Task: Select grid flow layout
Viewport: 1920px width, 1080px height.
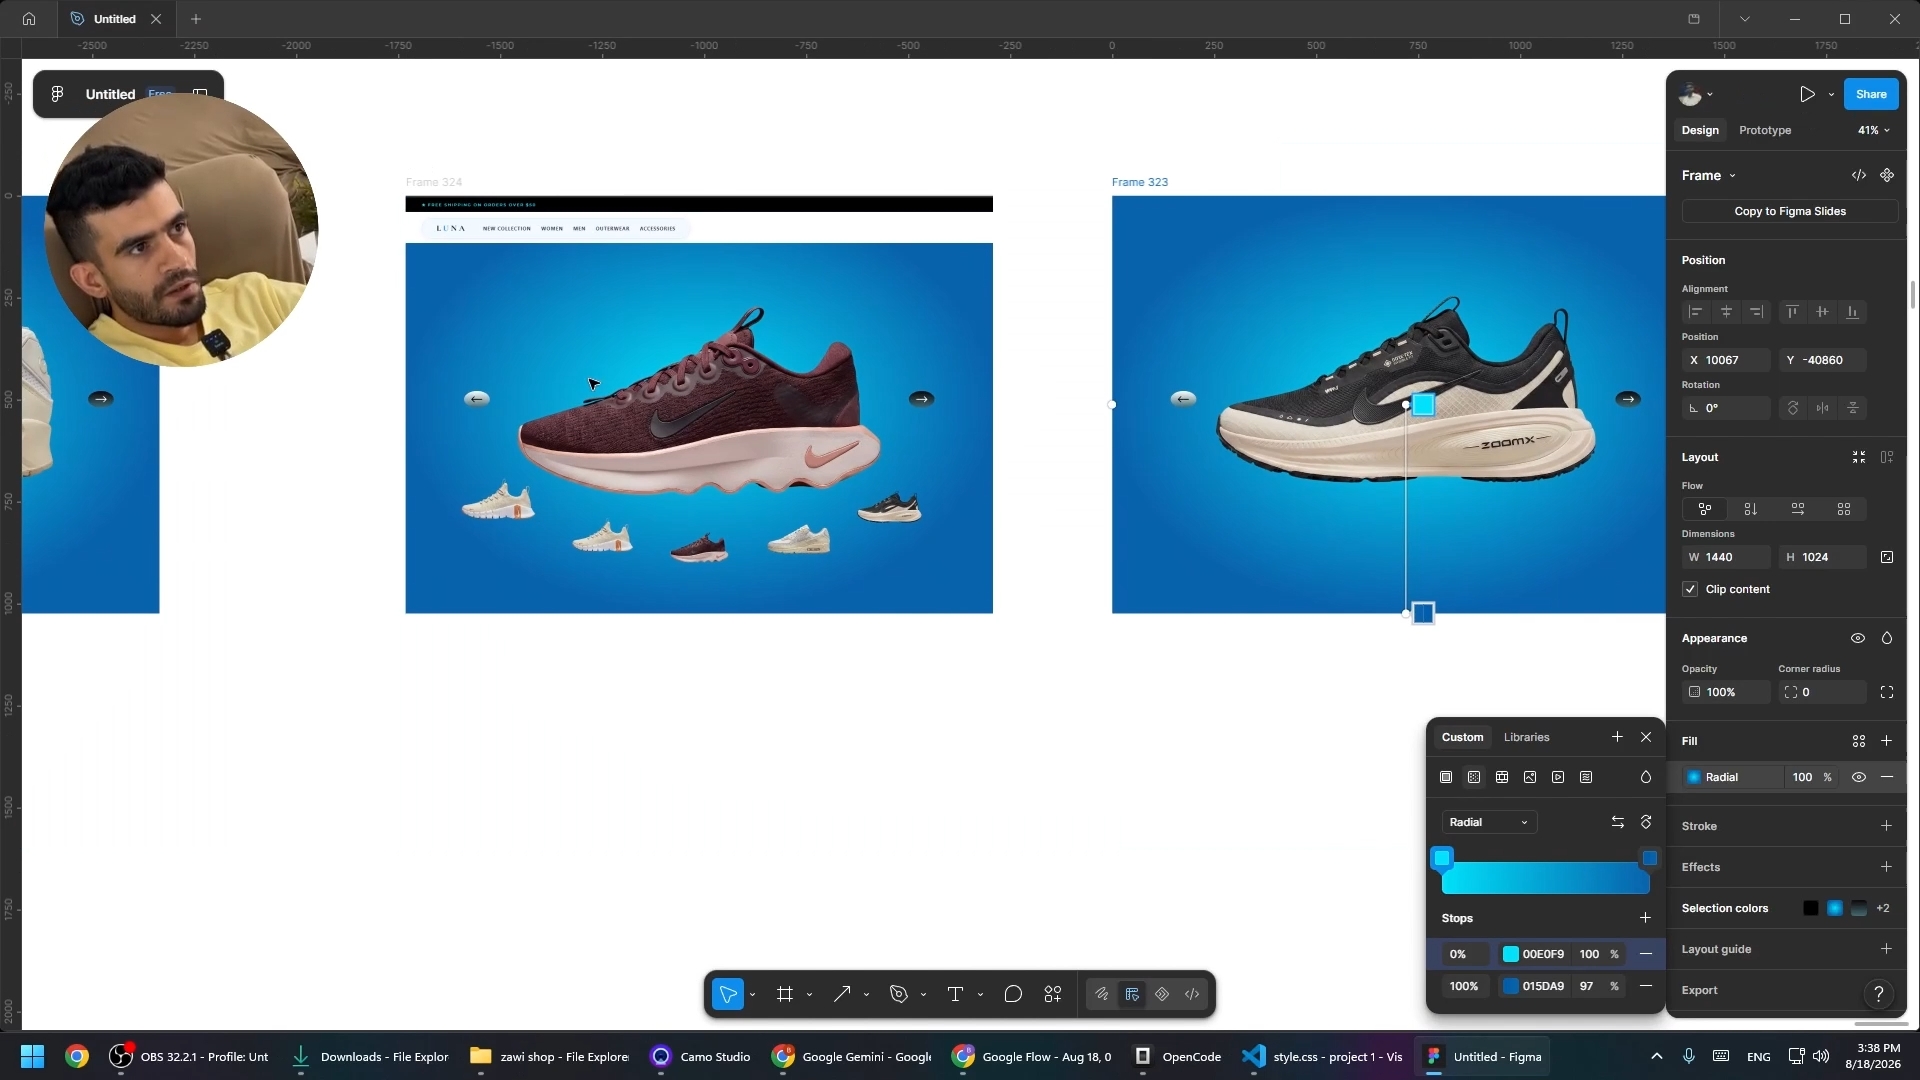Action: pos(1844,509)
